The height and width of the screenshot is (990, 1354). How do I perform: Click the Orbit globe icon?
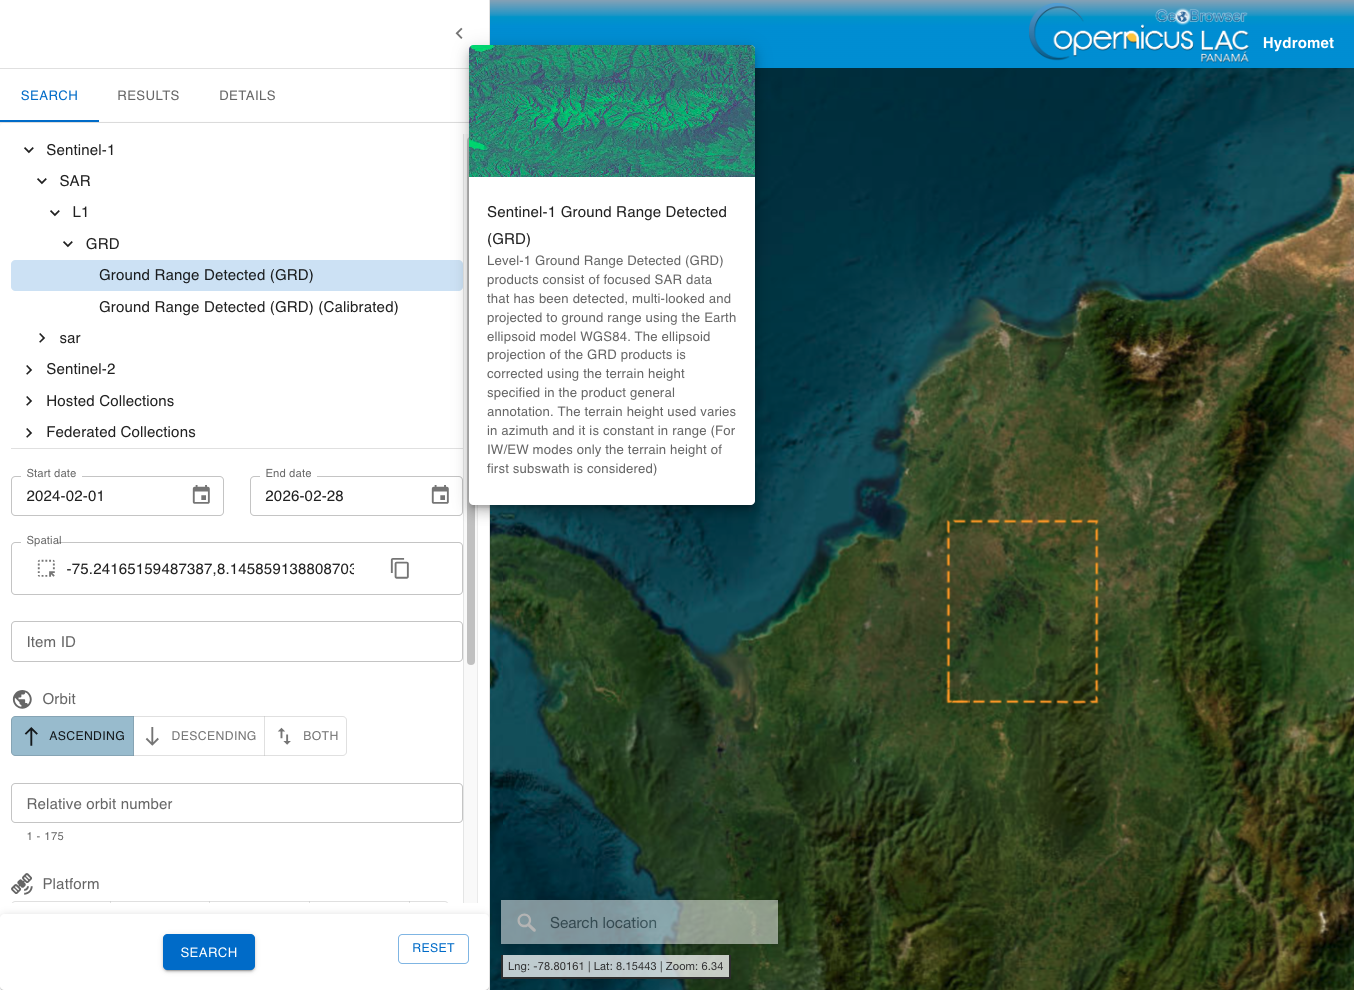click(x=22, y=699)
